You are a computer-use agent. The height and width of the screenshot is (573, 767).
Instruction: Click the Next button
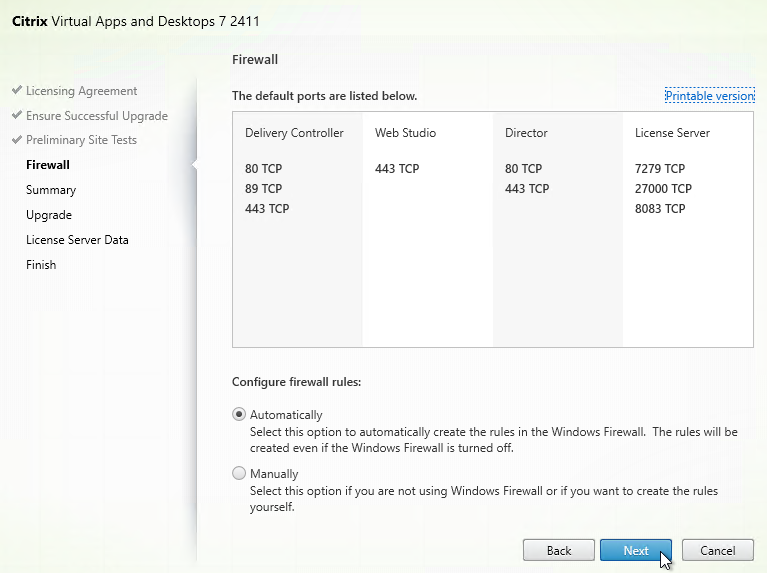click(636, 550)
